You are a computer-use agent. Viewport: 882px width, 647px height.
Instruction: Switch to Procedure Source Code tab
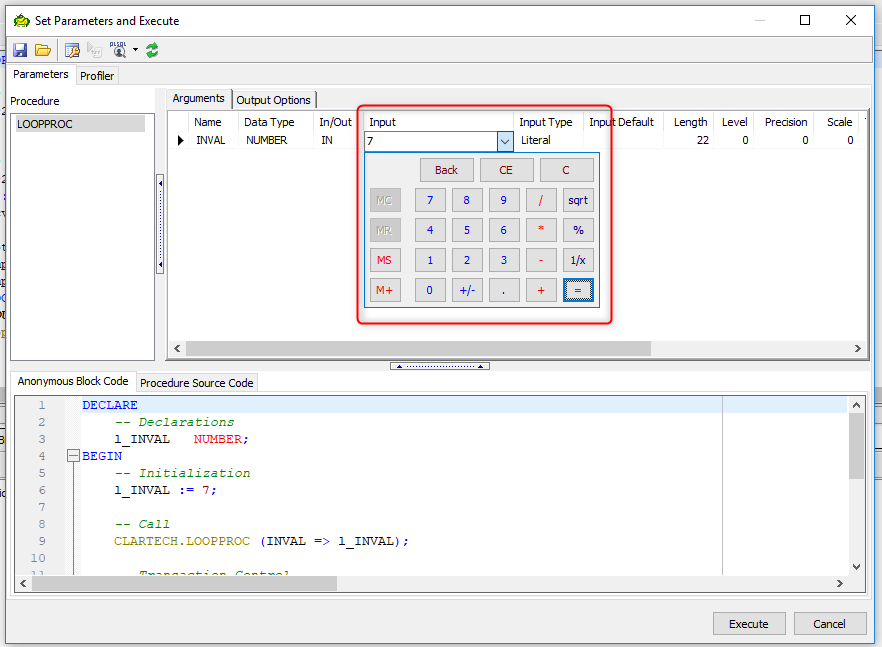pos(196,383)
